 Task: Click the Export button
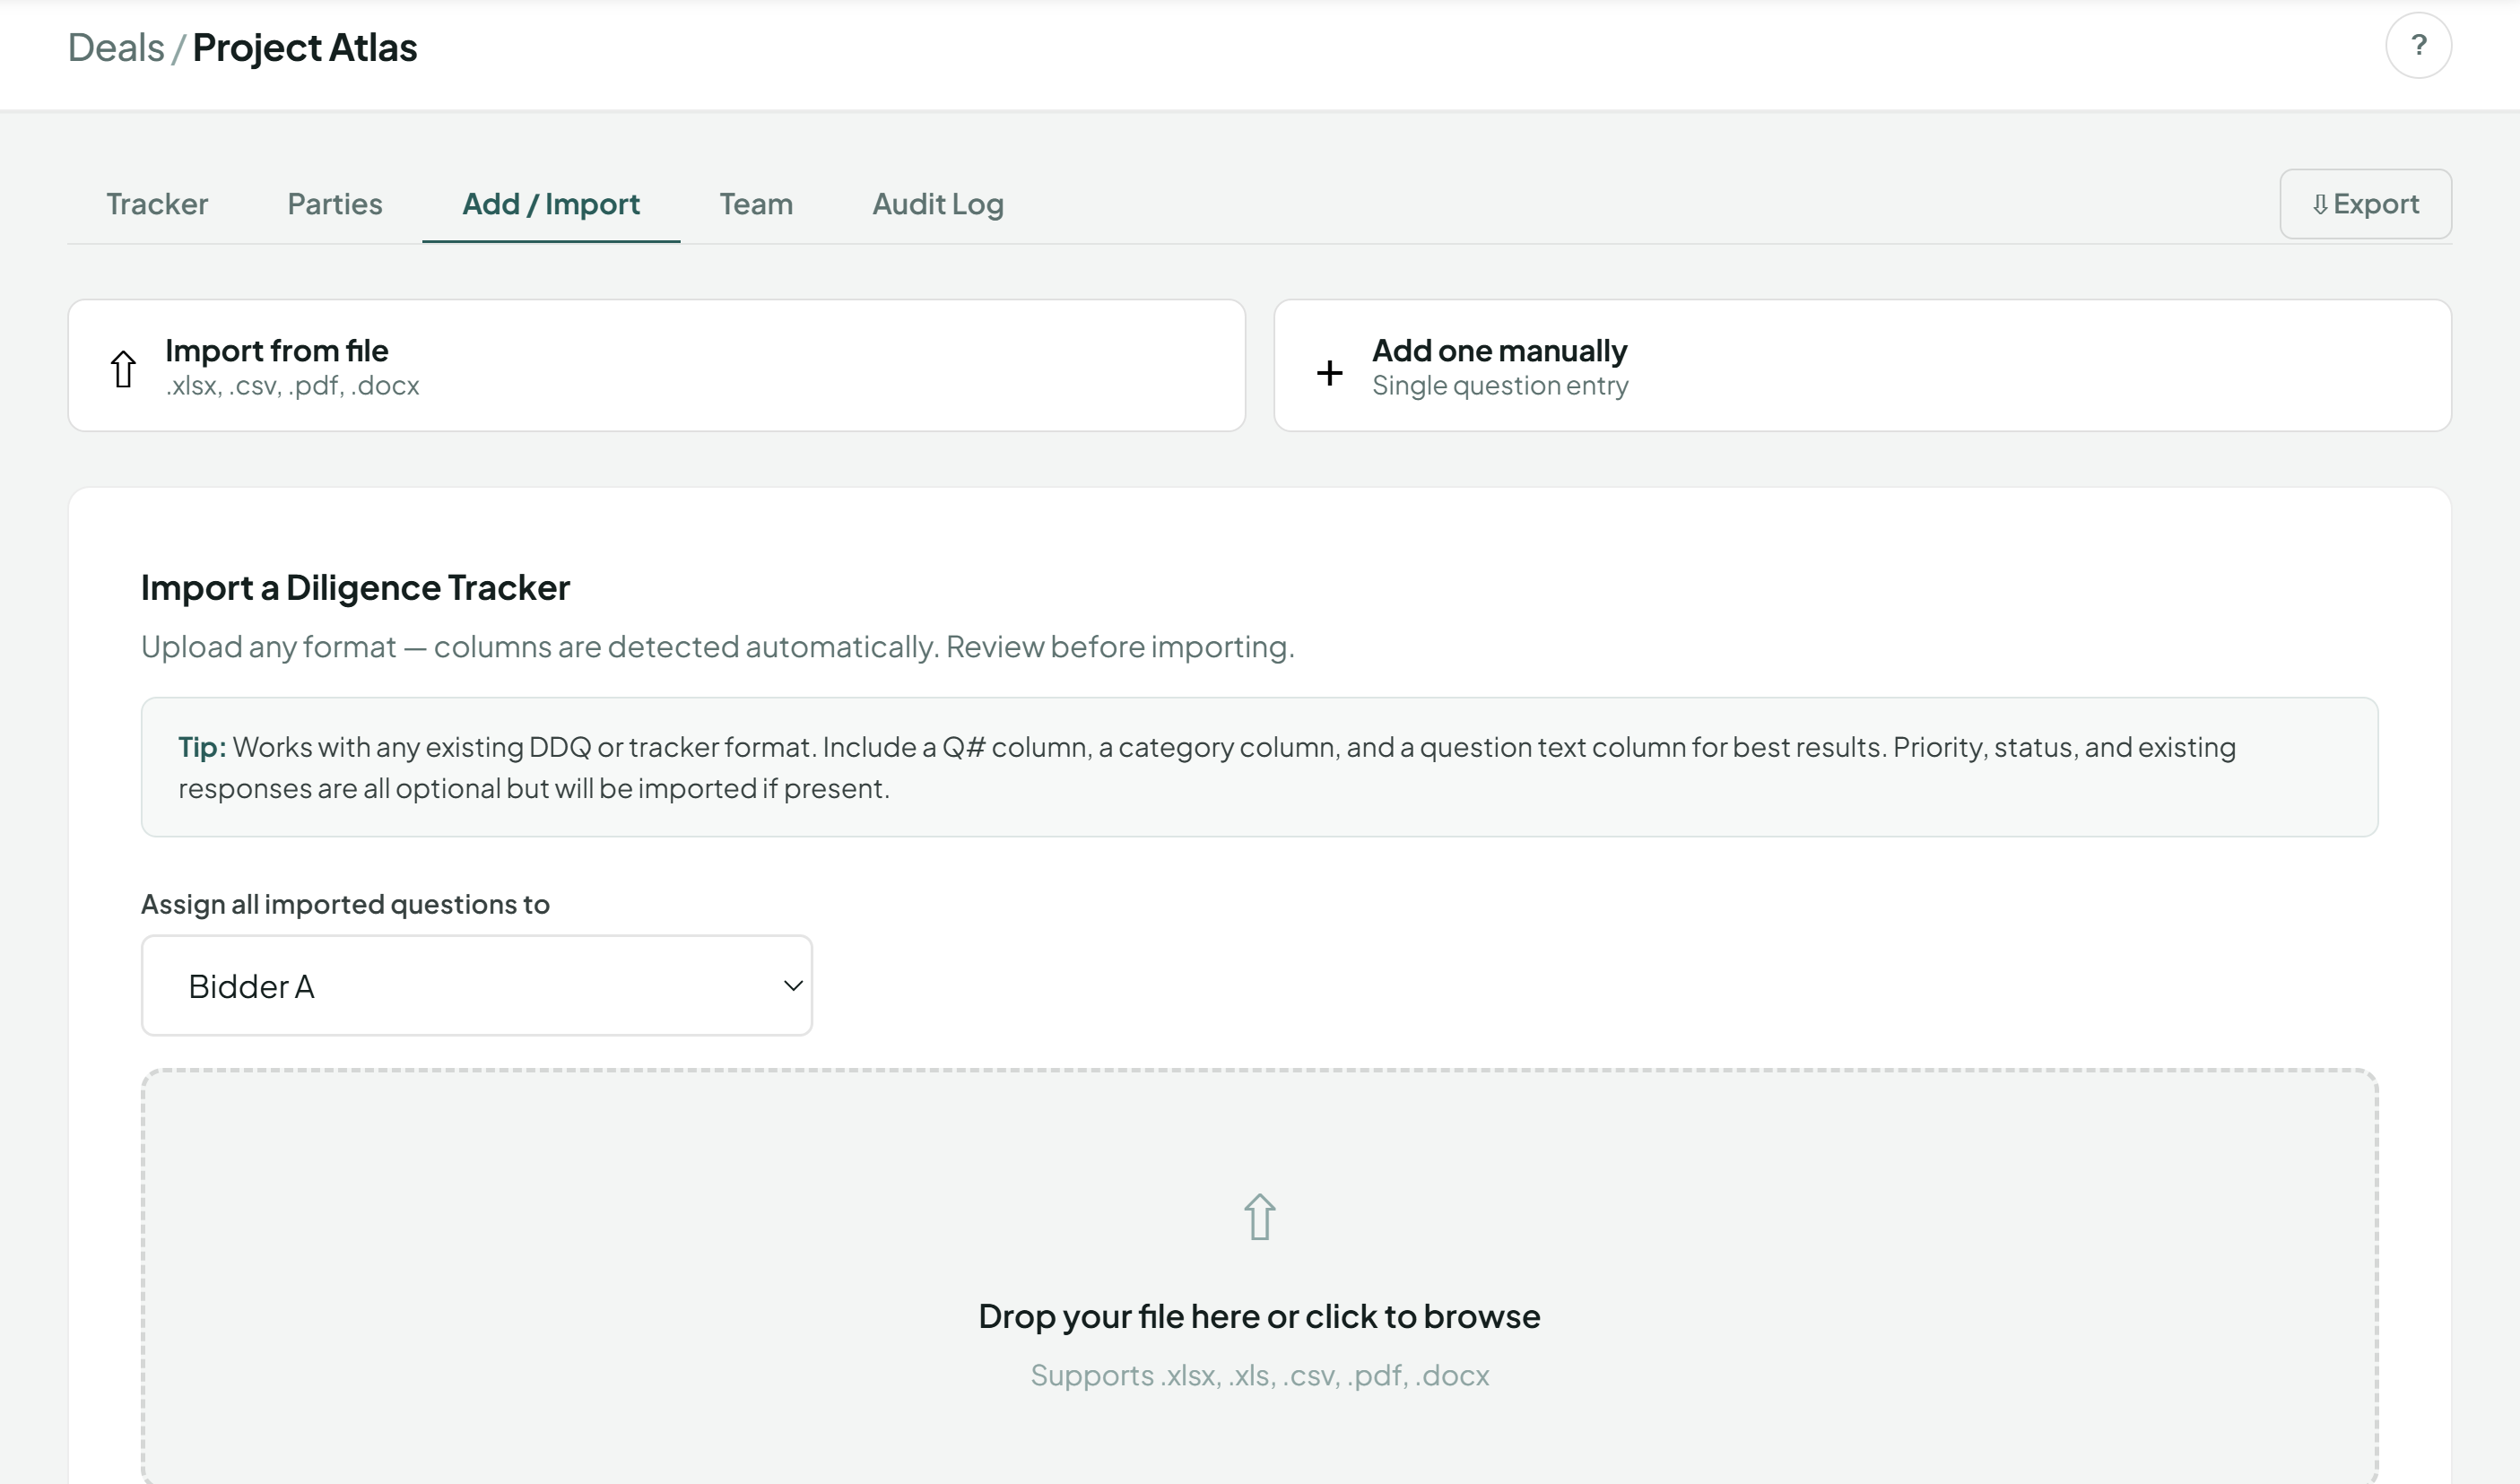pyautogui.click(x=2365, y=203)
